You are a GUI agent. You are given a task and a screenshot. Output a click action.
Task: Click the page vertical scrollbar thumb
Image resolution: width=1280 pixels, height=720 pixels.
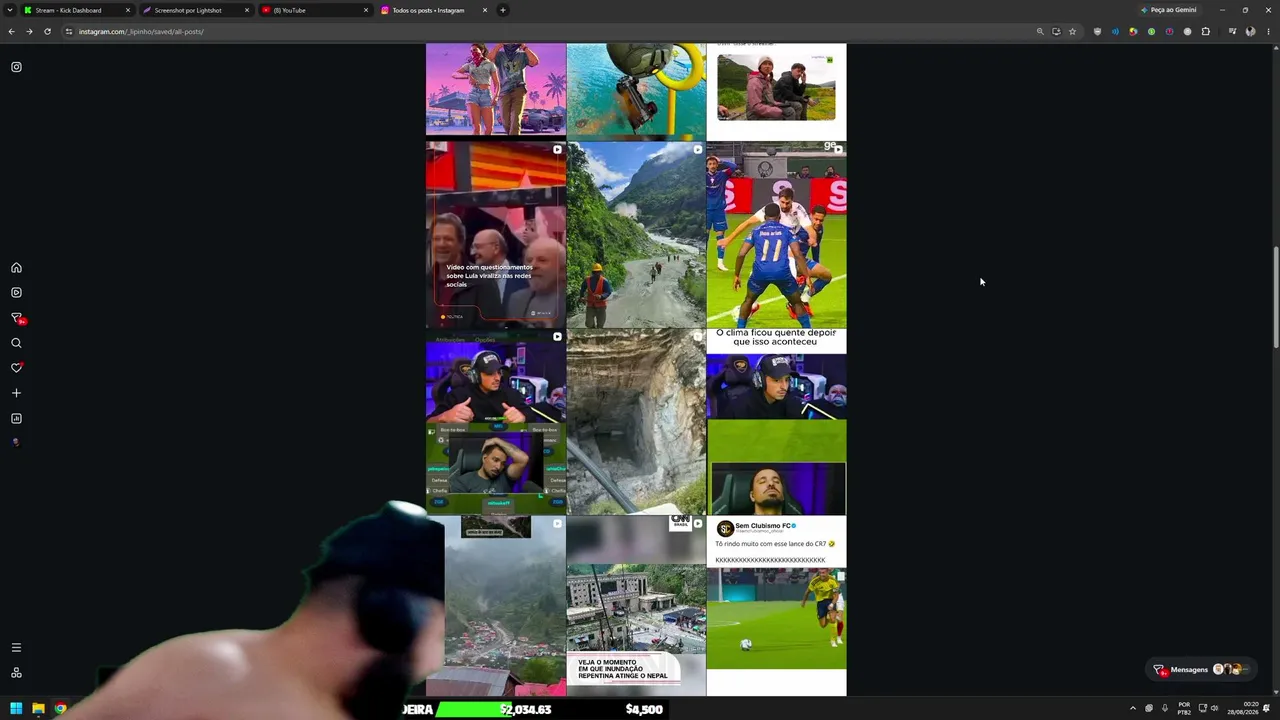[x=1275, y=298]
